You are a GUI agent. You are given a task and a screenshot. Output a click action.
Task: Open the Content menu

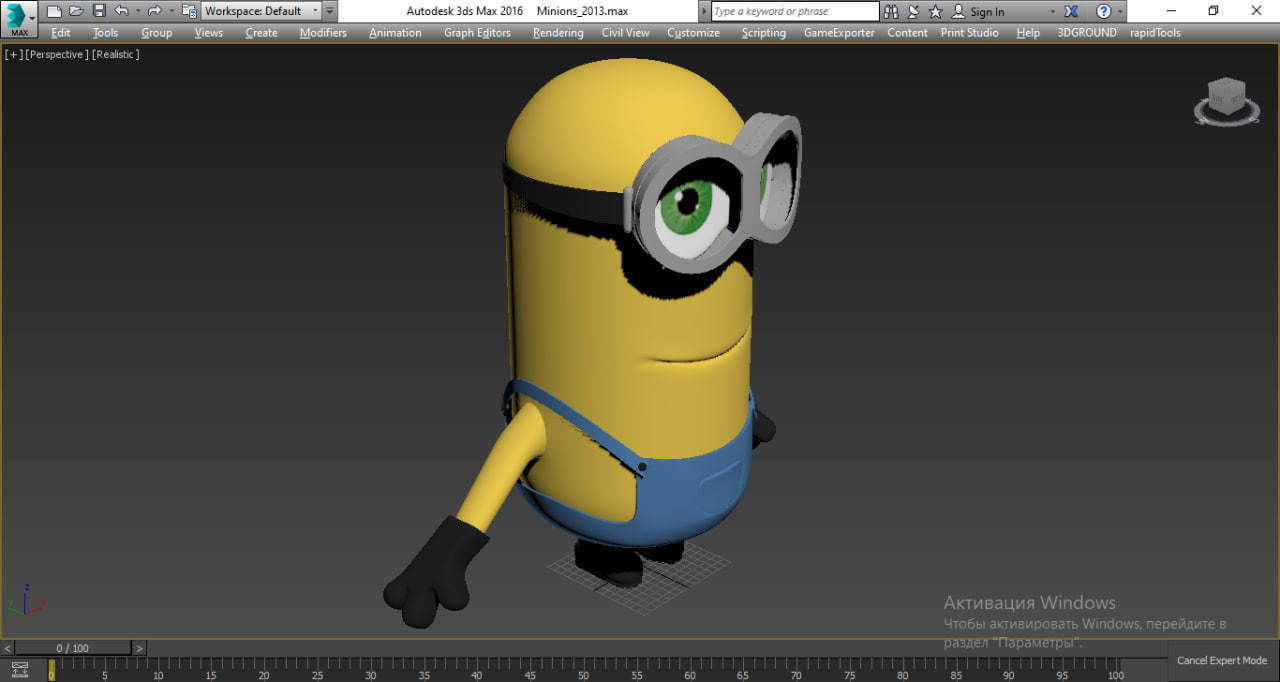pos(907,32)
